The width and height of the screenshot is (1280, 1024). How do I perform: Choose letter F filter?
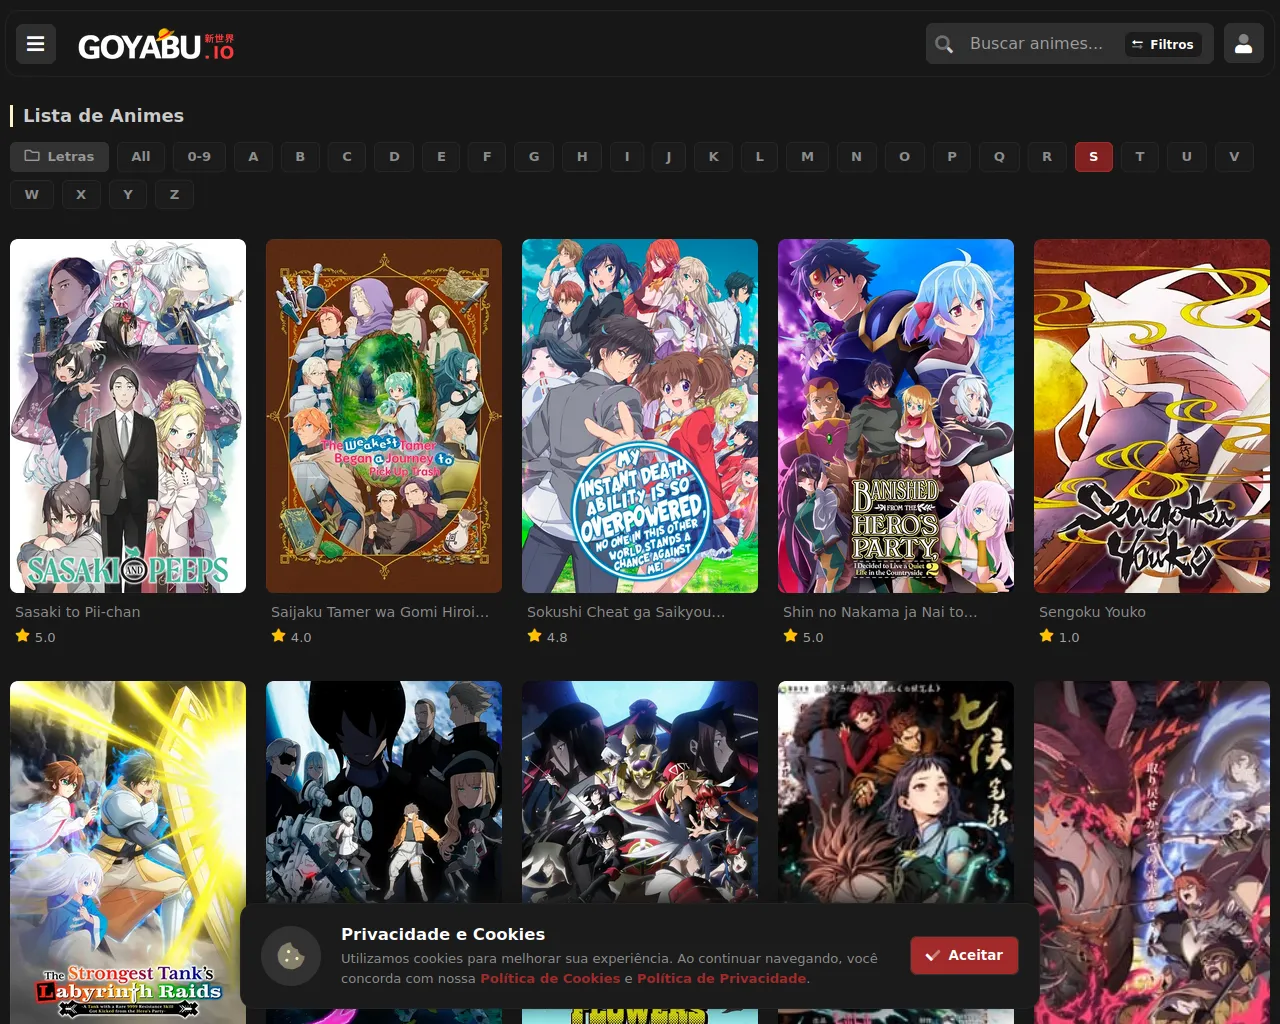487,156
